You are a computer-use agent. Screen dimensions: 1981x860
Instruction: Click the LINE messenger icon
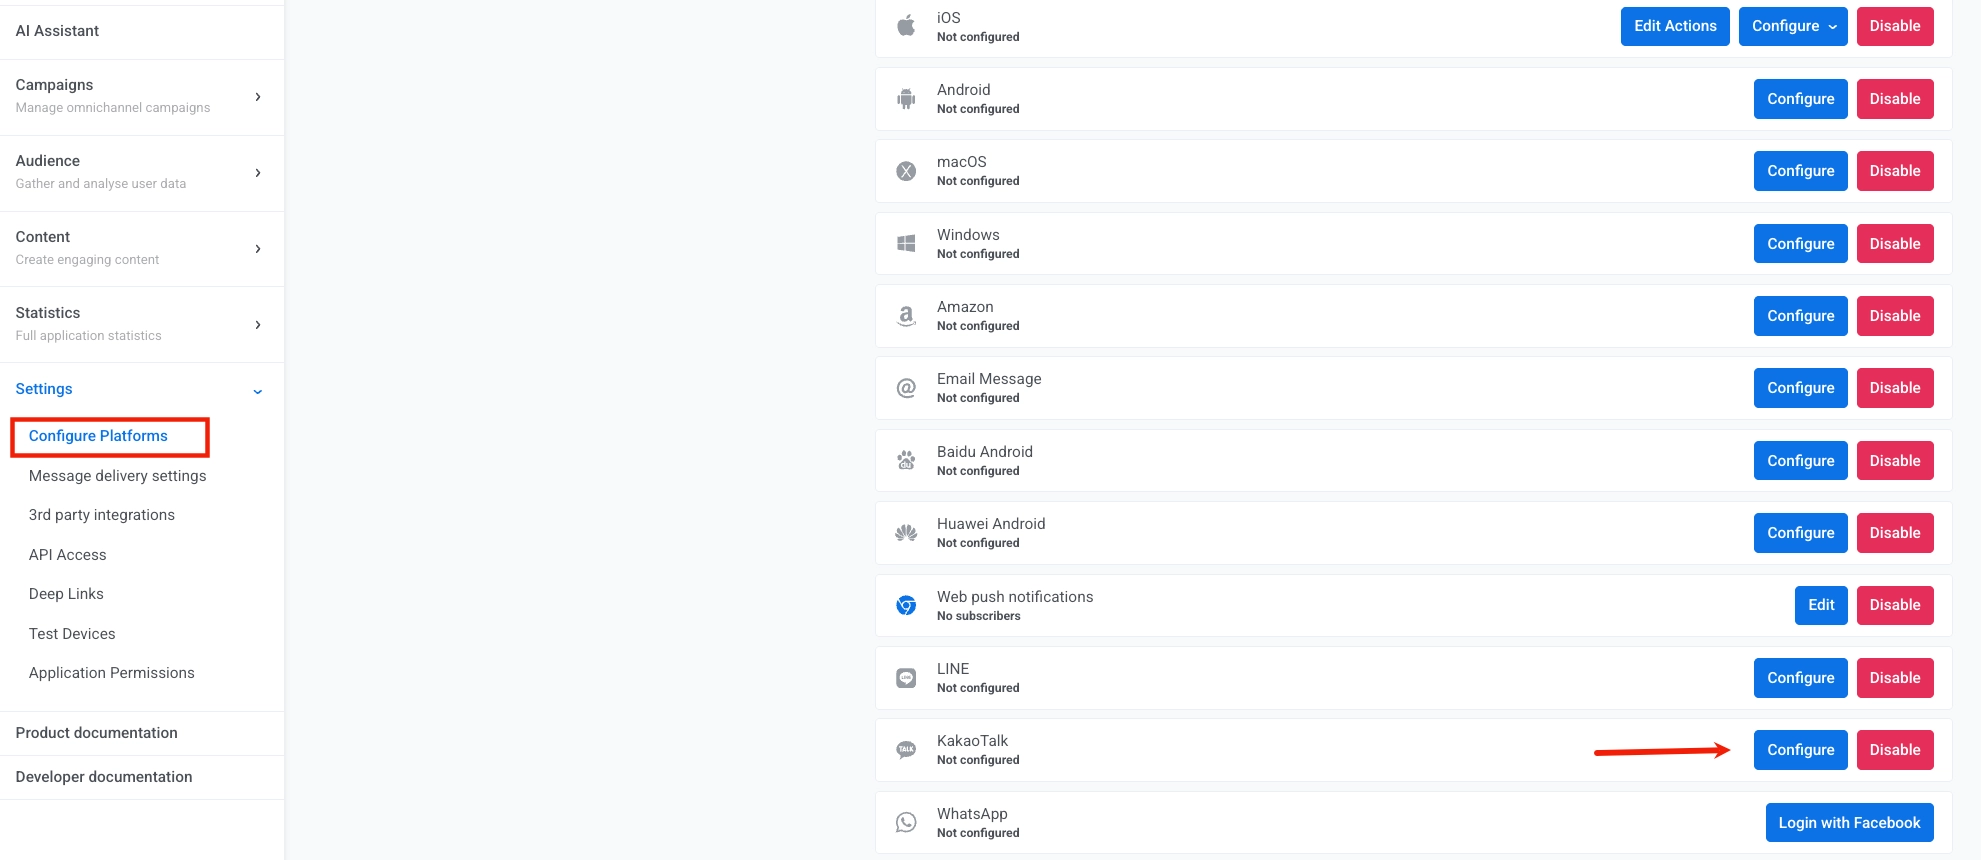coord(906,677)
